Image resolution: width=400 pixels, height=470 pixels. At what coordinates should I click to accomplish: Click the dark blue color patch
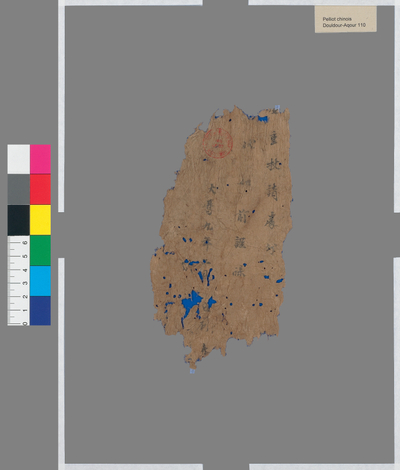[40, 311]
